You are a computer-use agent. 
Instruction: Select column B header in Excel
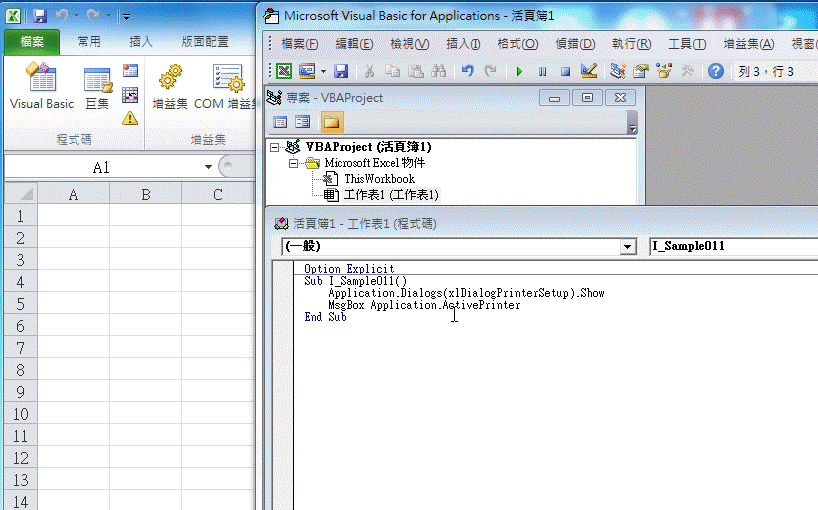tap(146, 195)
